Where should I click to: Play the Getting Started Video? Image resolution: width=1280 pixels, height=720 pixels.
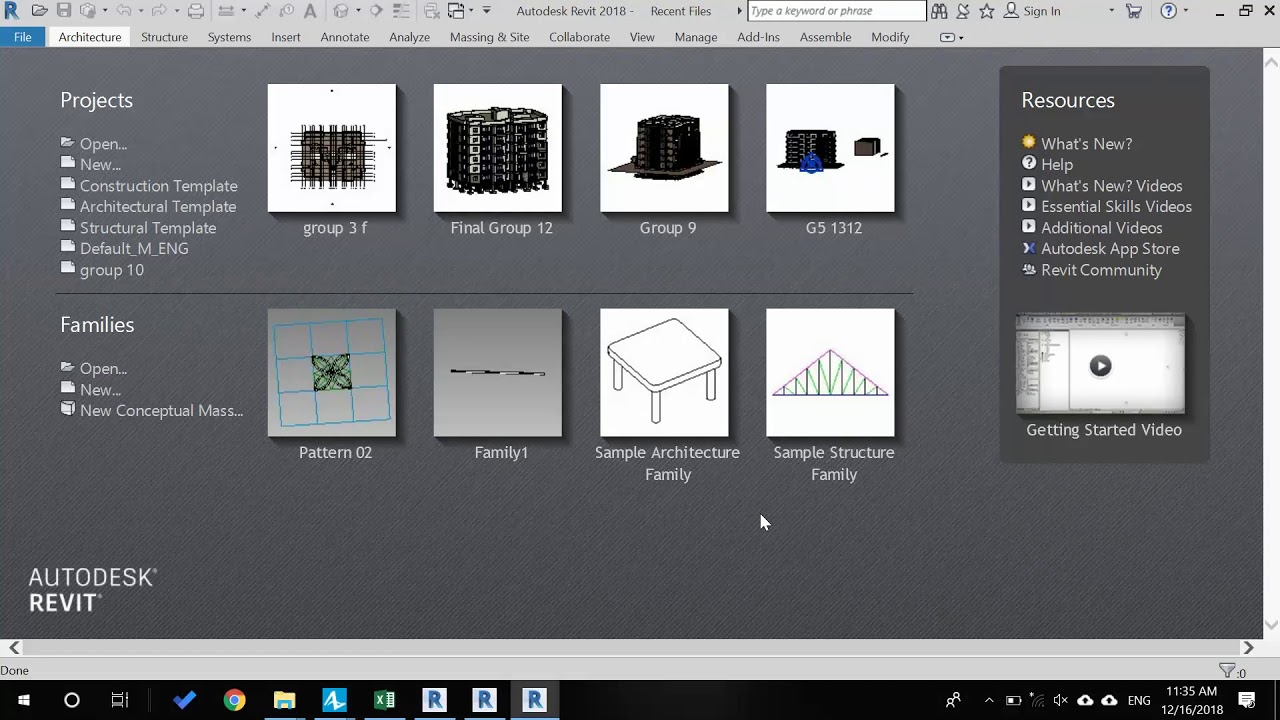click(1100, 365)
